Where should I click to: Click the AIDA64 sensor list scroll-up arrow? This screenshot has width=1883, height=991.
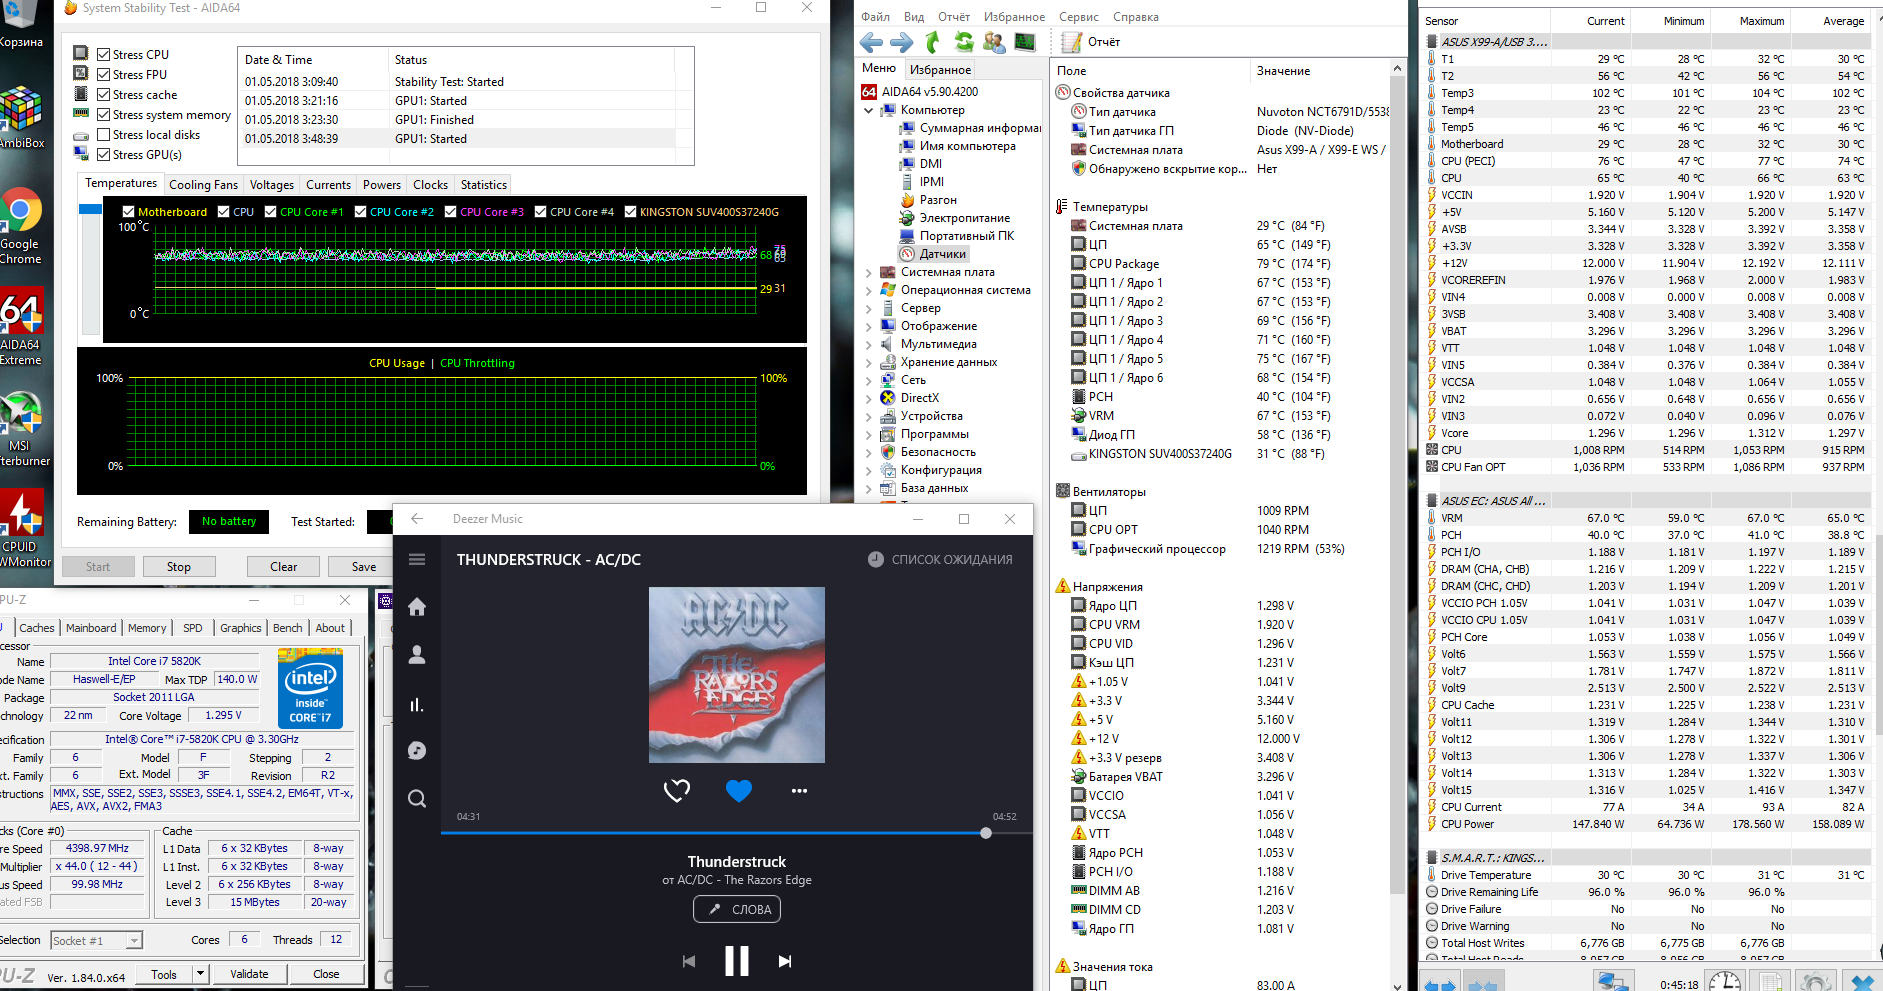pos(1397,68)
